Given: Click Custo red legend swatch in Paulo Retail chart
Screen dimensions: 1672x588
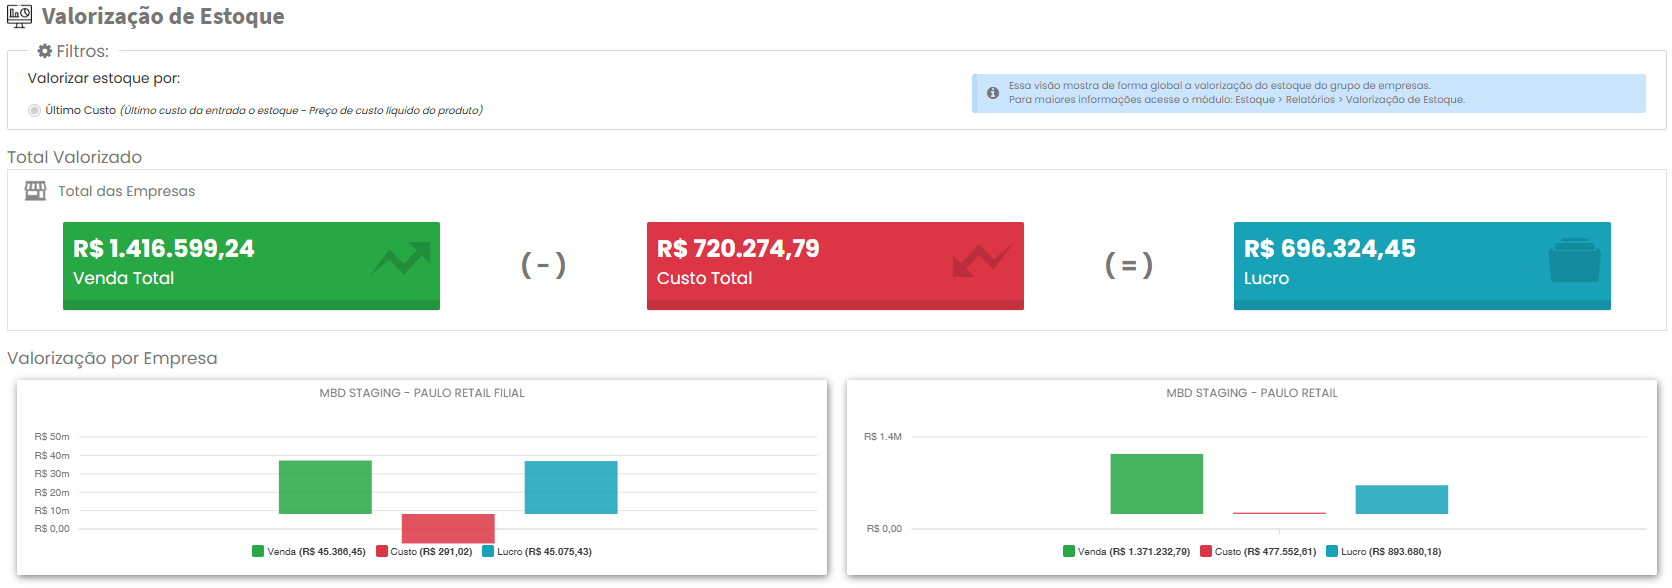Looking at the screenshot, I should pyautogui.click(x=1206, y=551).
